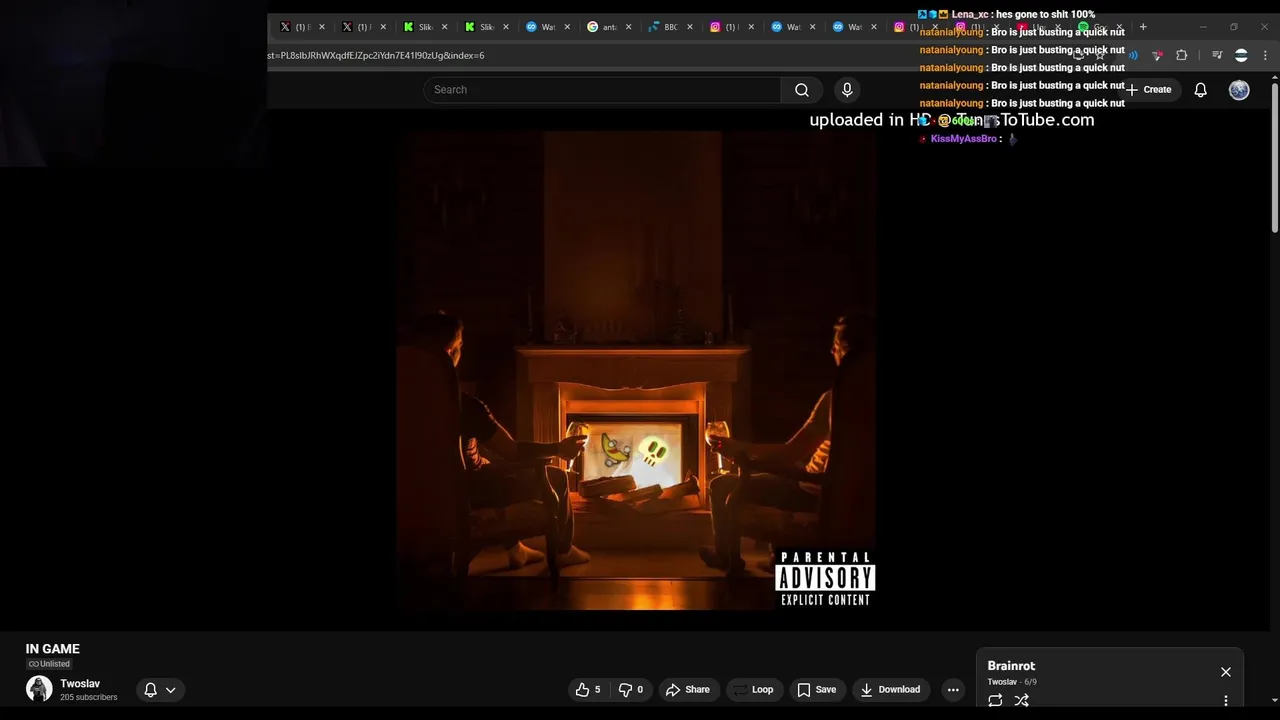1280x720 pixels.
Task: Click the Share button
Action: point(688,690)
